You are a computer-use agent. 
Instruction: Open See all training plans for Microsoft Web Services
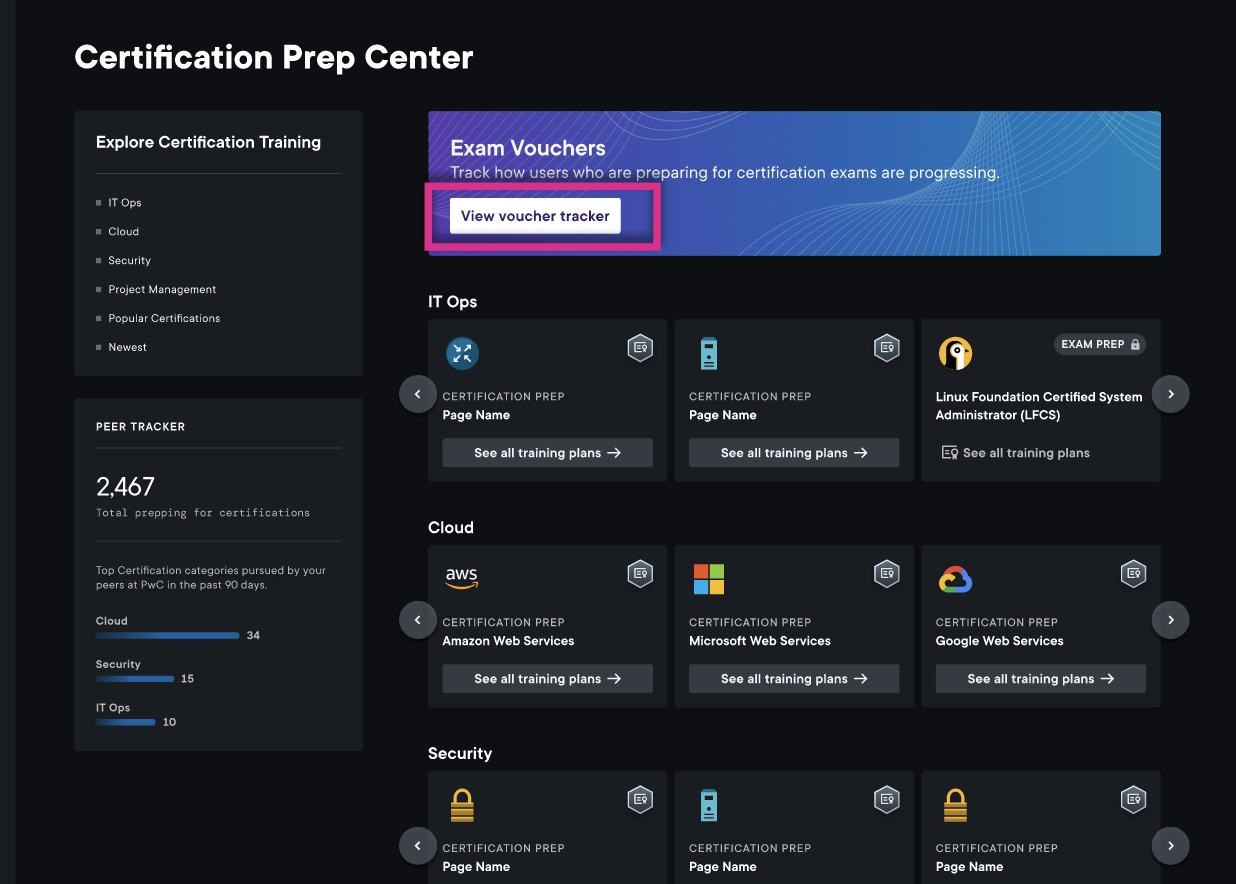click(794, 679)
